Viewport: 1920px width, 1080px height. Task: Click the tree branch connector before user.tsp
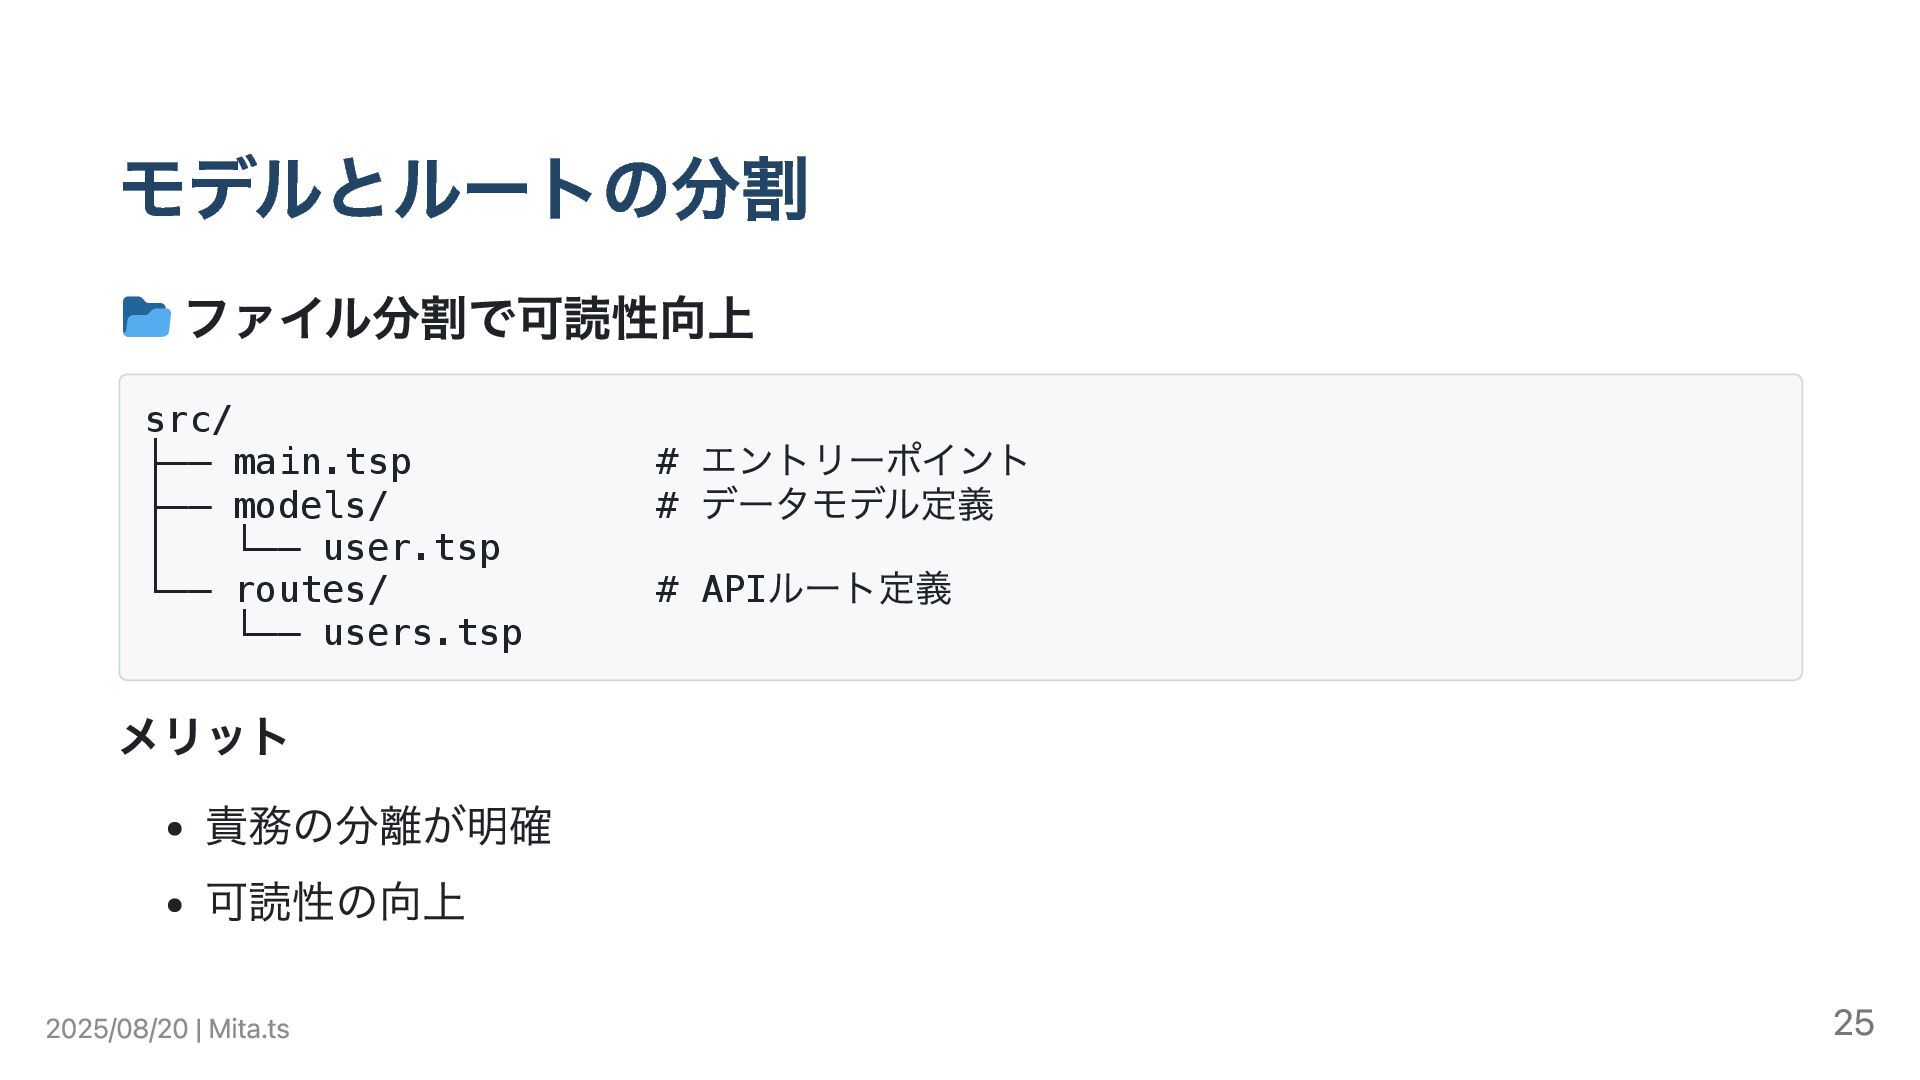coord(270,543)
